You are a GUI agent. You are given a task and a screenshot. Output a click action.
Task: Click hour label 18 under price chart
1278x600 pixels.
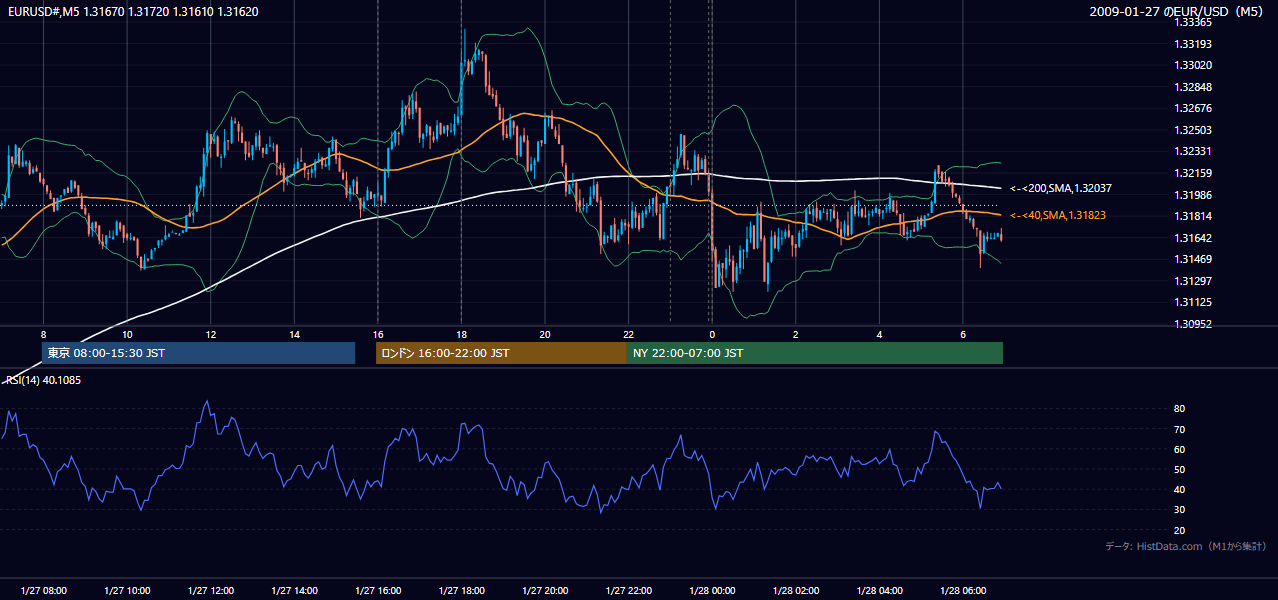point(461,334)
